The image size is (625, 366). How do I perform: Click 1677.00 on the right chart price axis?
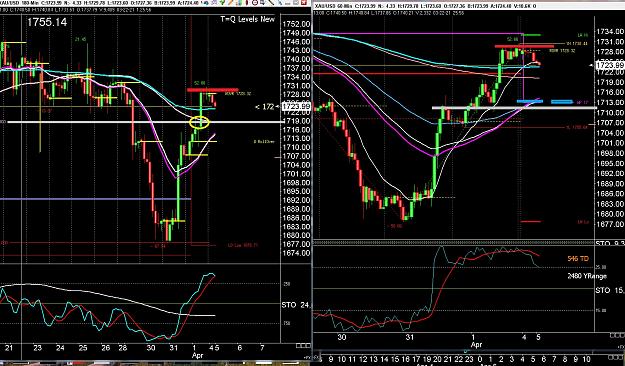coord(610,224)
